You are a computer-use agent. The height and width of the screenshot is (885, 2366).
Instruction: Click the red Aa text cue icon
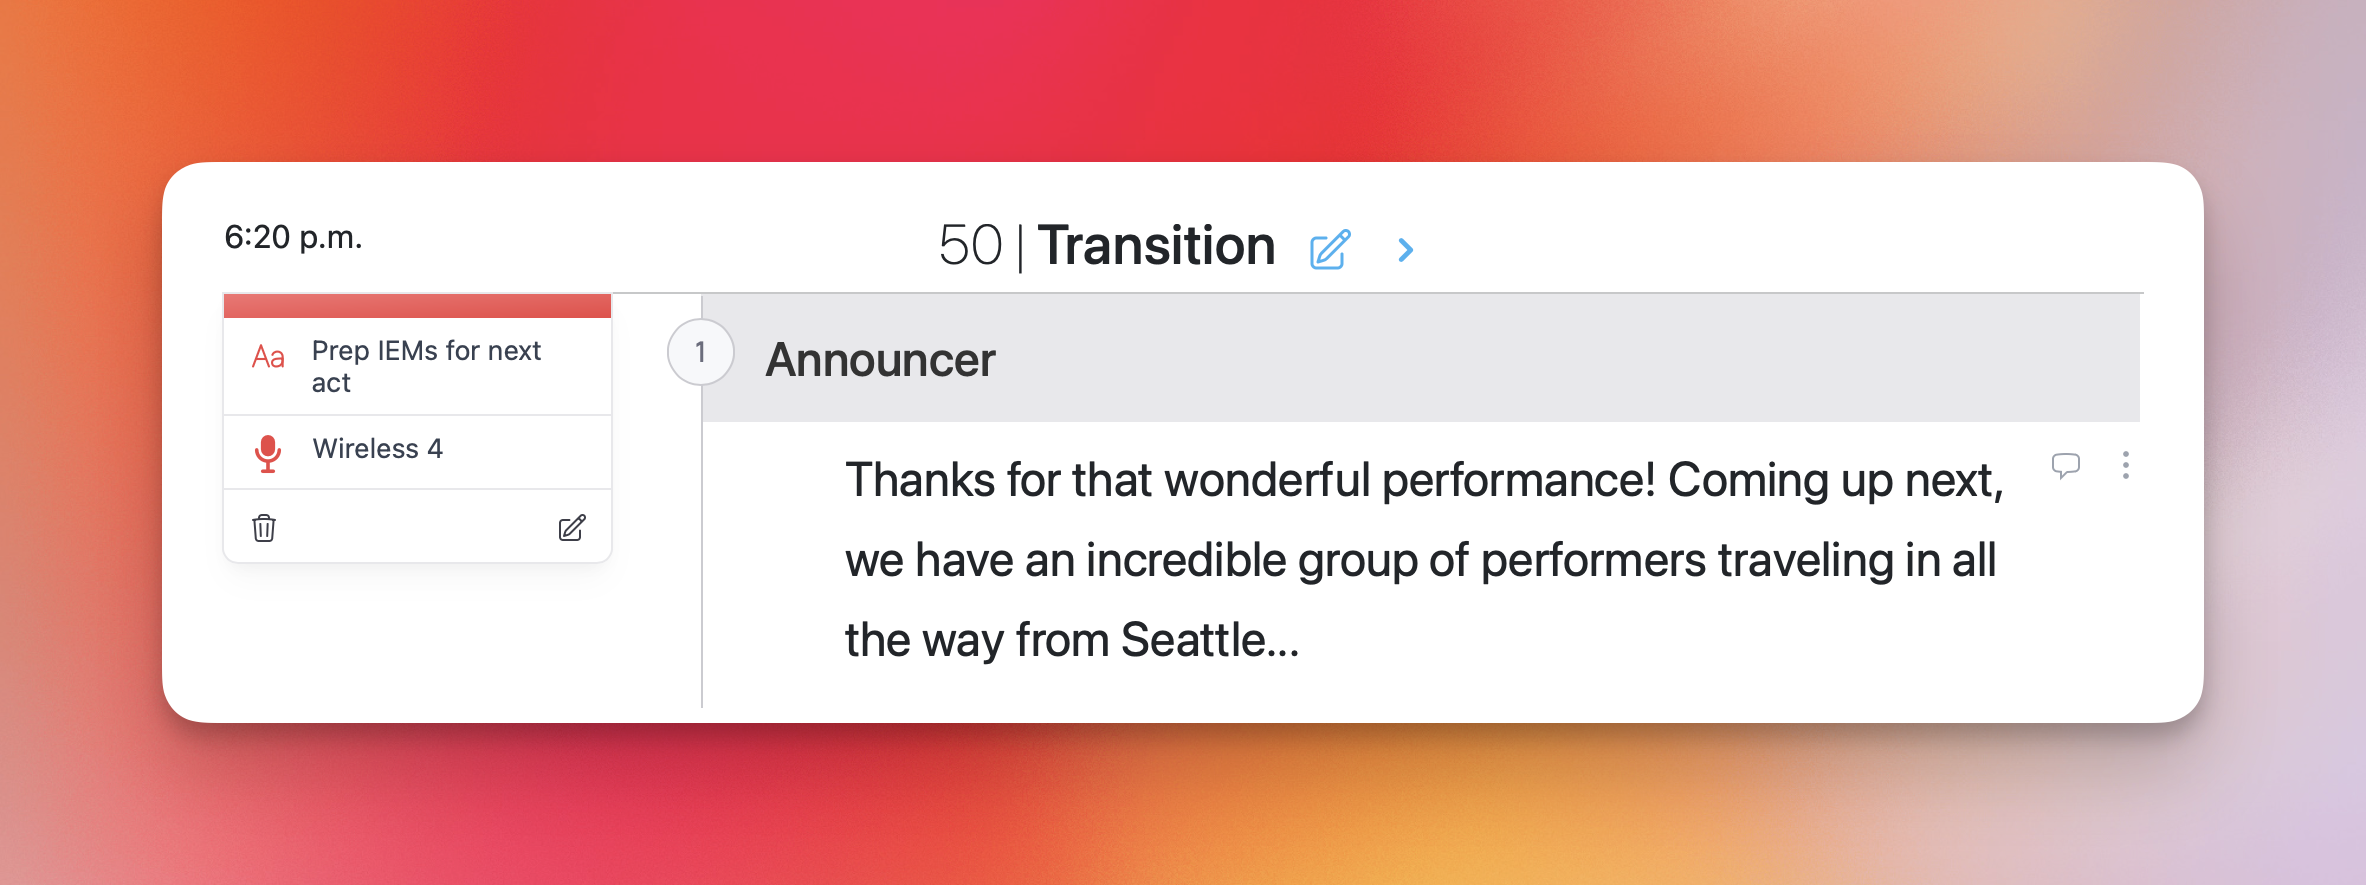(x=268, y=357)
